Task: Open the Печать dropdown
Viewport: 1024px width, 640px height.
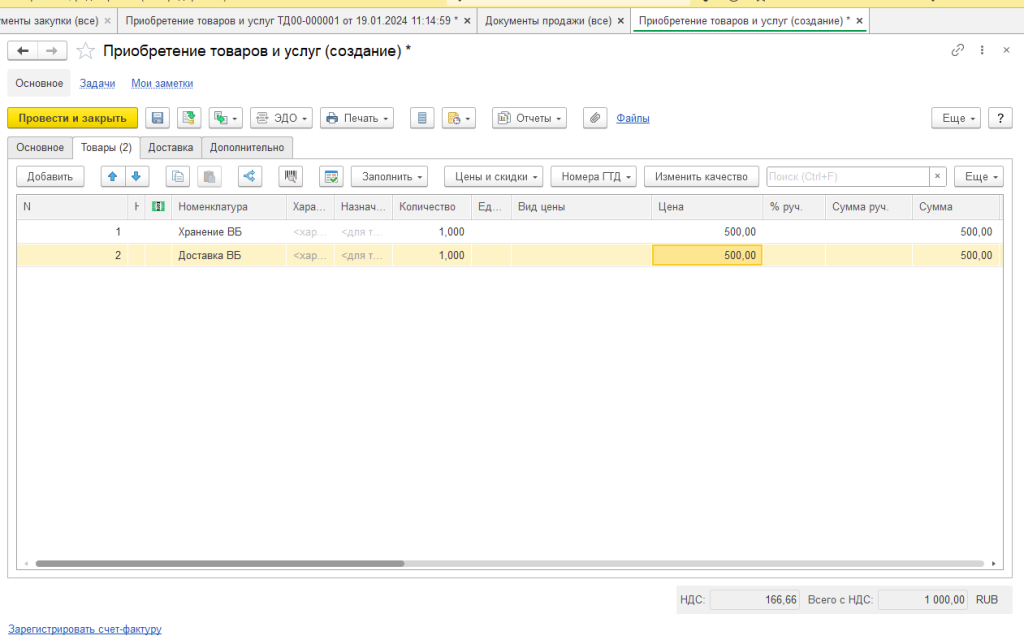Action: [357, 118]
